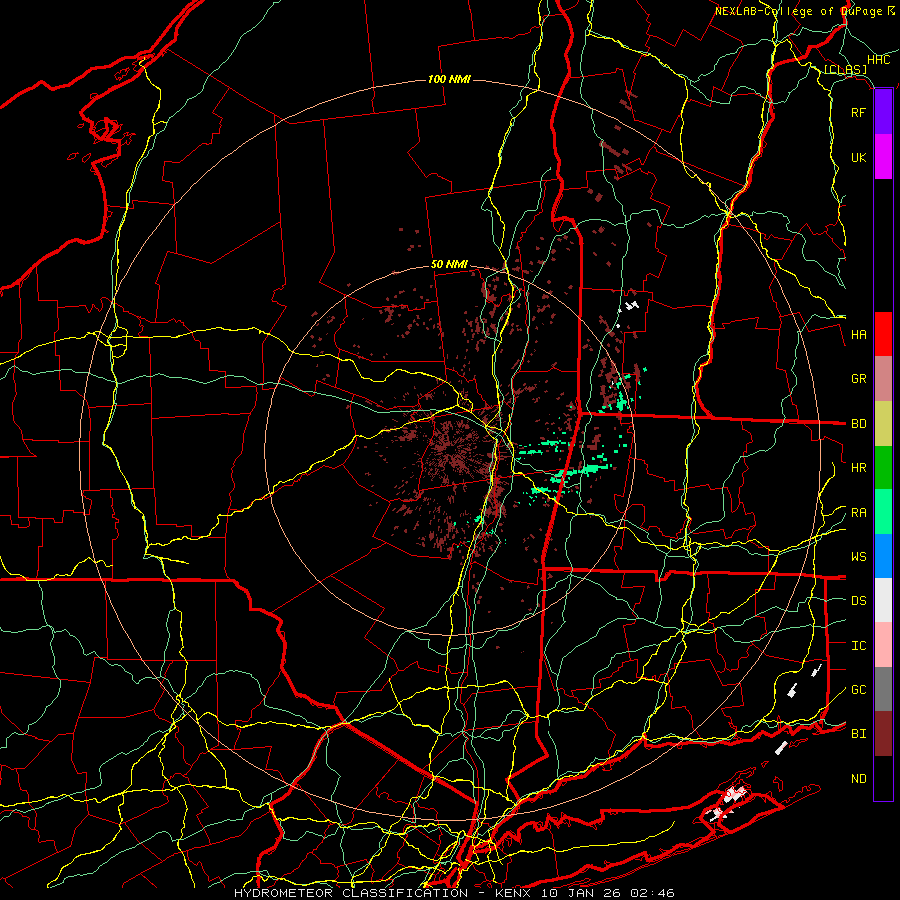The height and width of the screenshot is (900, 900).
Task: Click the UK magenta legend swatch
Action: click(883, 157)
